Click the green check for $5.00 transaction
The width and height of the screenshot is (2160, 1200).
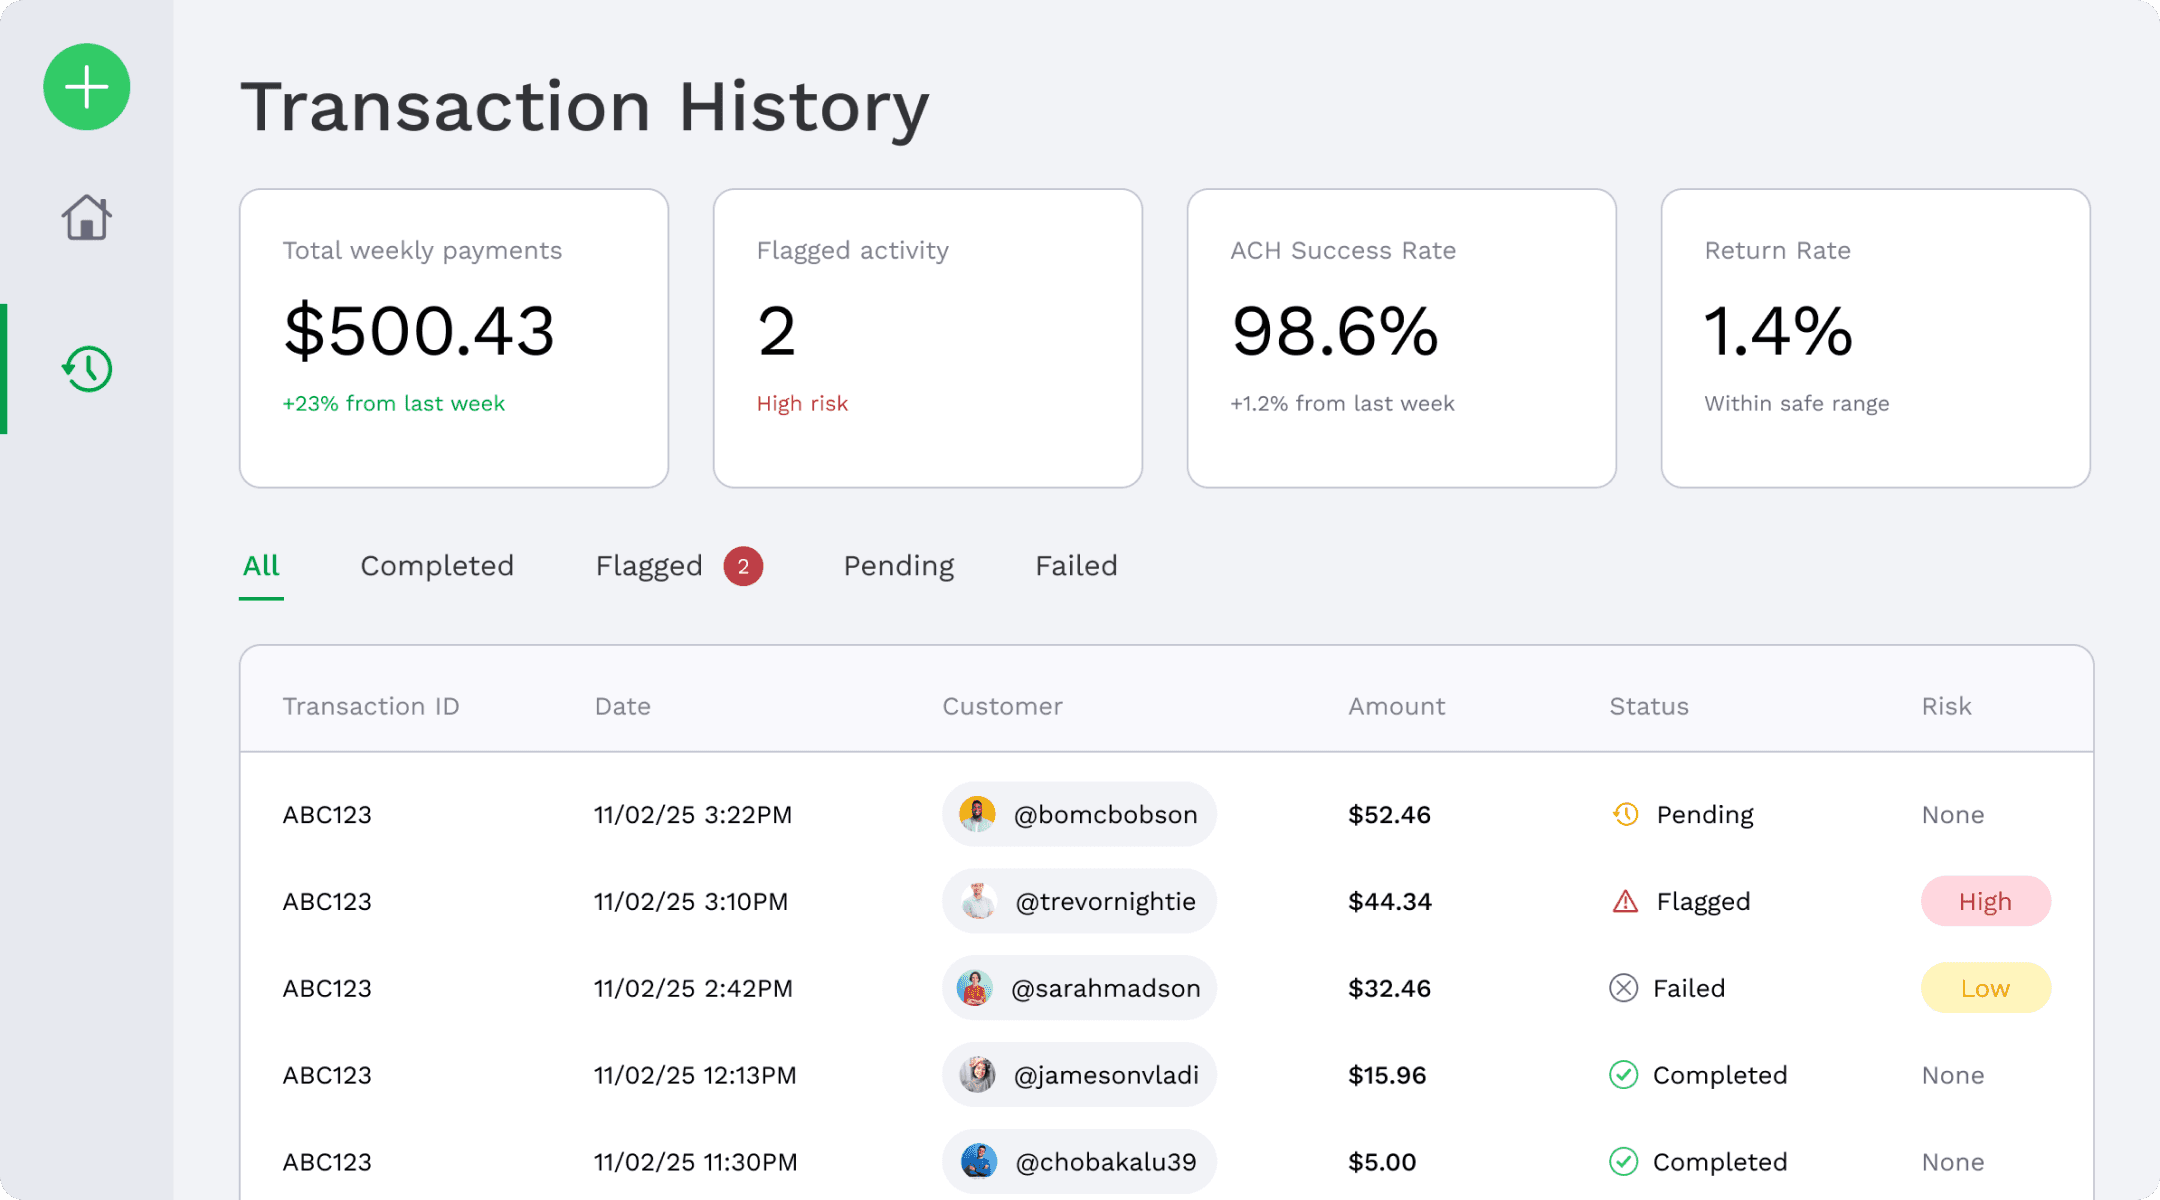[1623, 1161]
